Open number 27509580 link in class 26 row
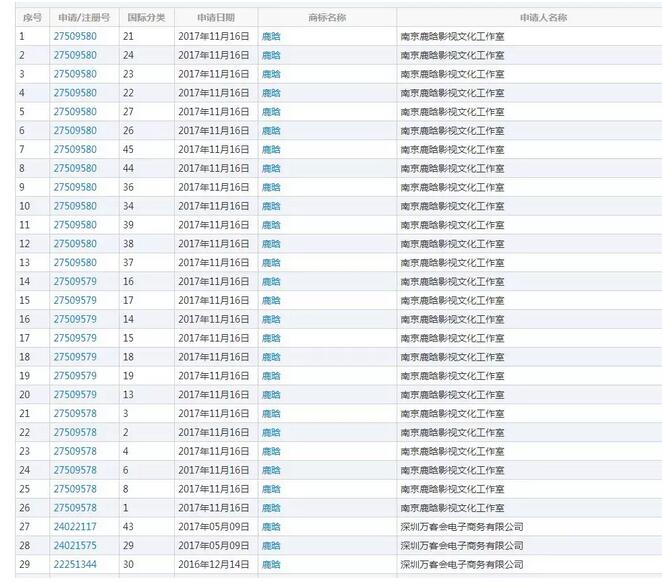Screen dimensions: 662x588 click(x=75, y=130)
